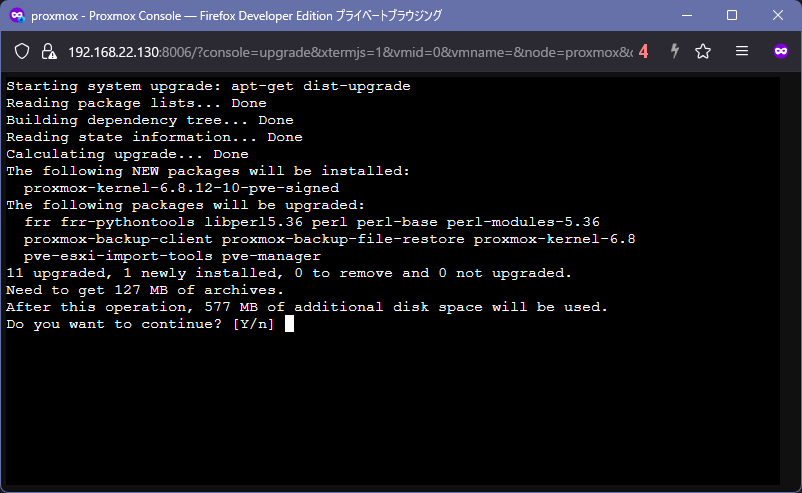The width and height of the screenshot is (802, 493).
Task: Click the tracking protection shield icon
Action: click(22, 51)
